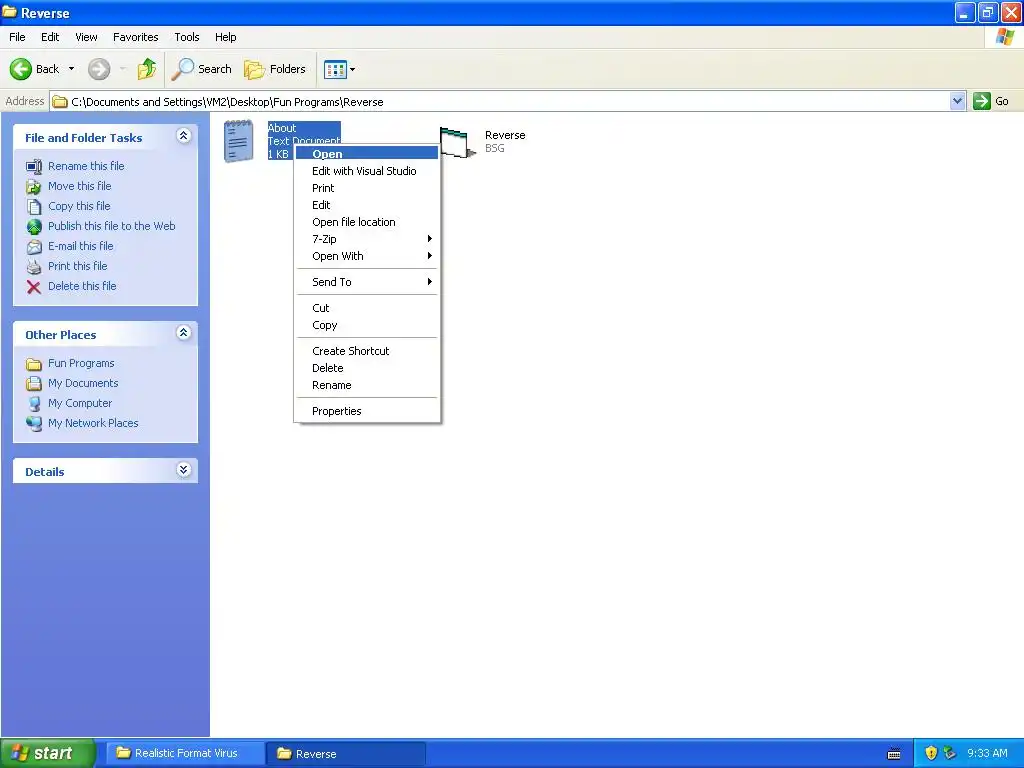
Task: Click the My Network Places link
Action: [x=93, y=423]
